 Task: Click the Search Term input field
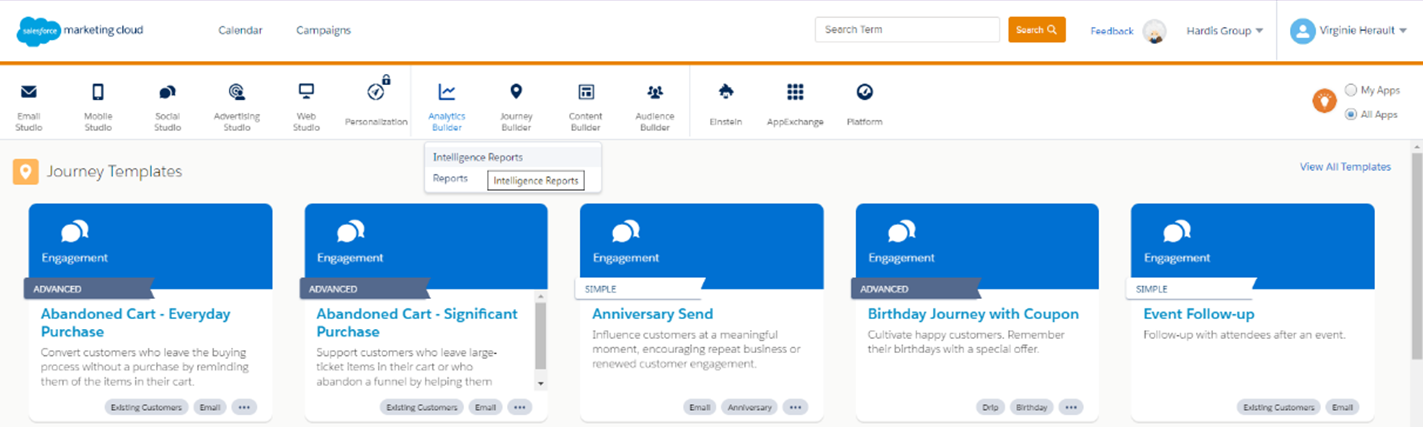coord(907,30)
